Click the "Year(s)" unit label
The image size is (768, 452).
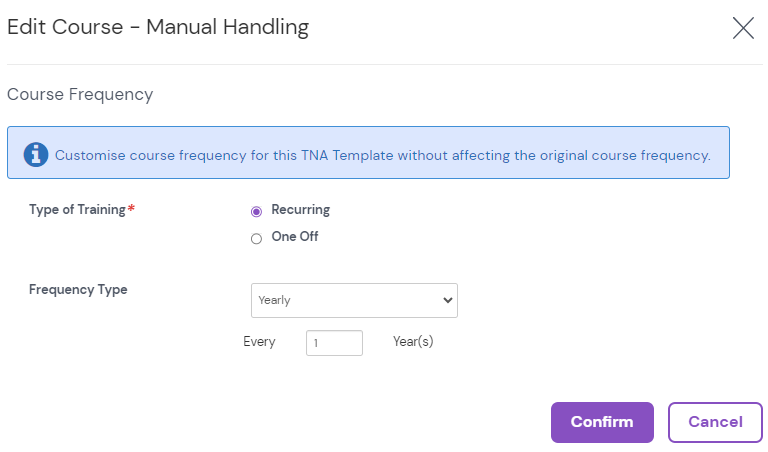click(413, 342)
